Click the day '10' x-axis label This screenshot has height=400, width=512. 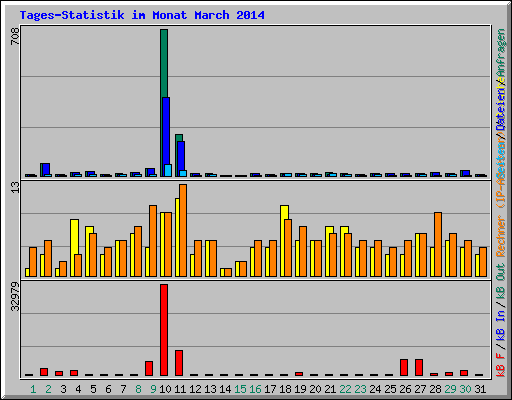click(x=165, y=389)
